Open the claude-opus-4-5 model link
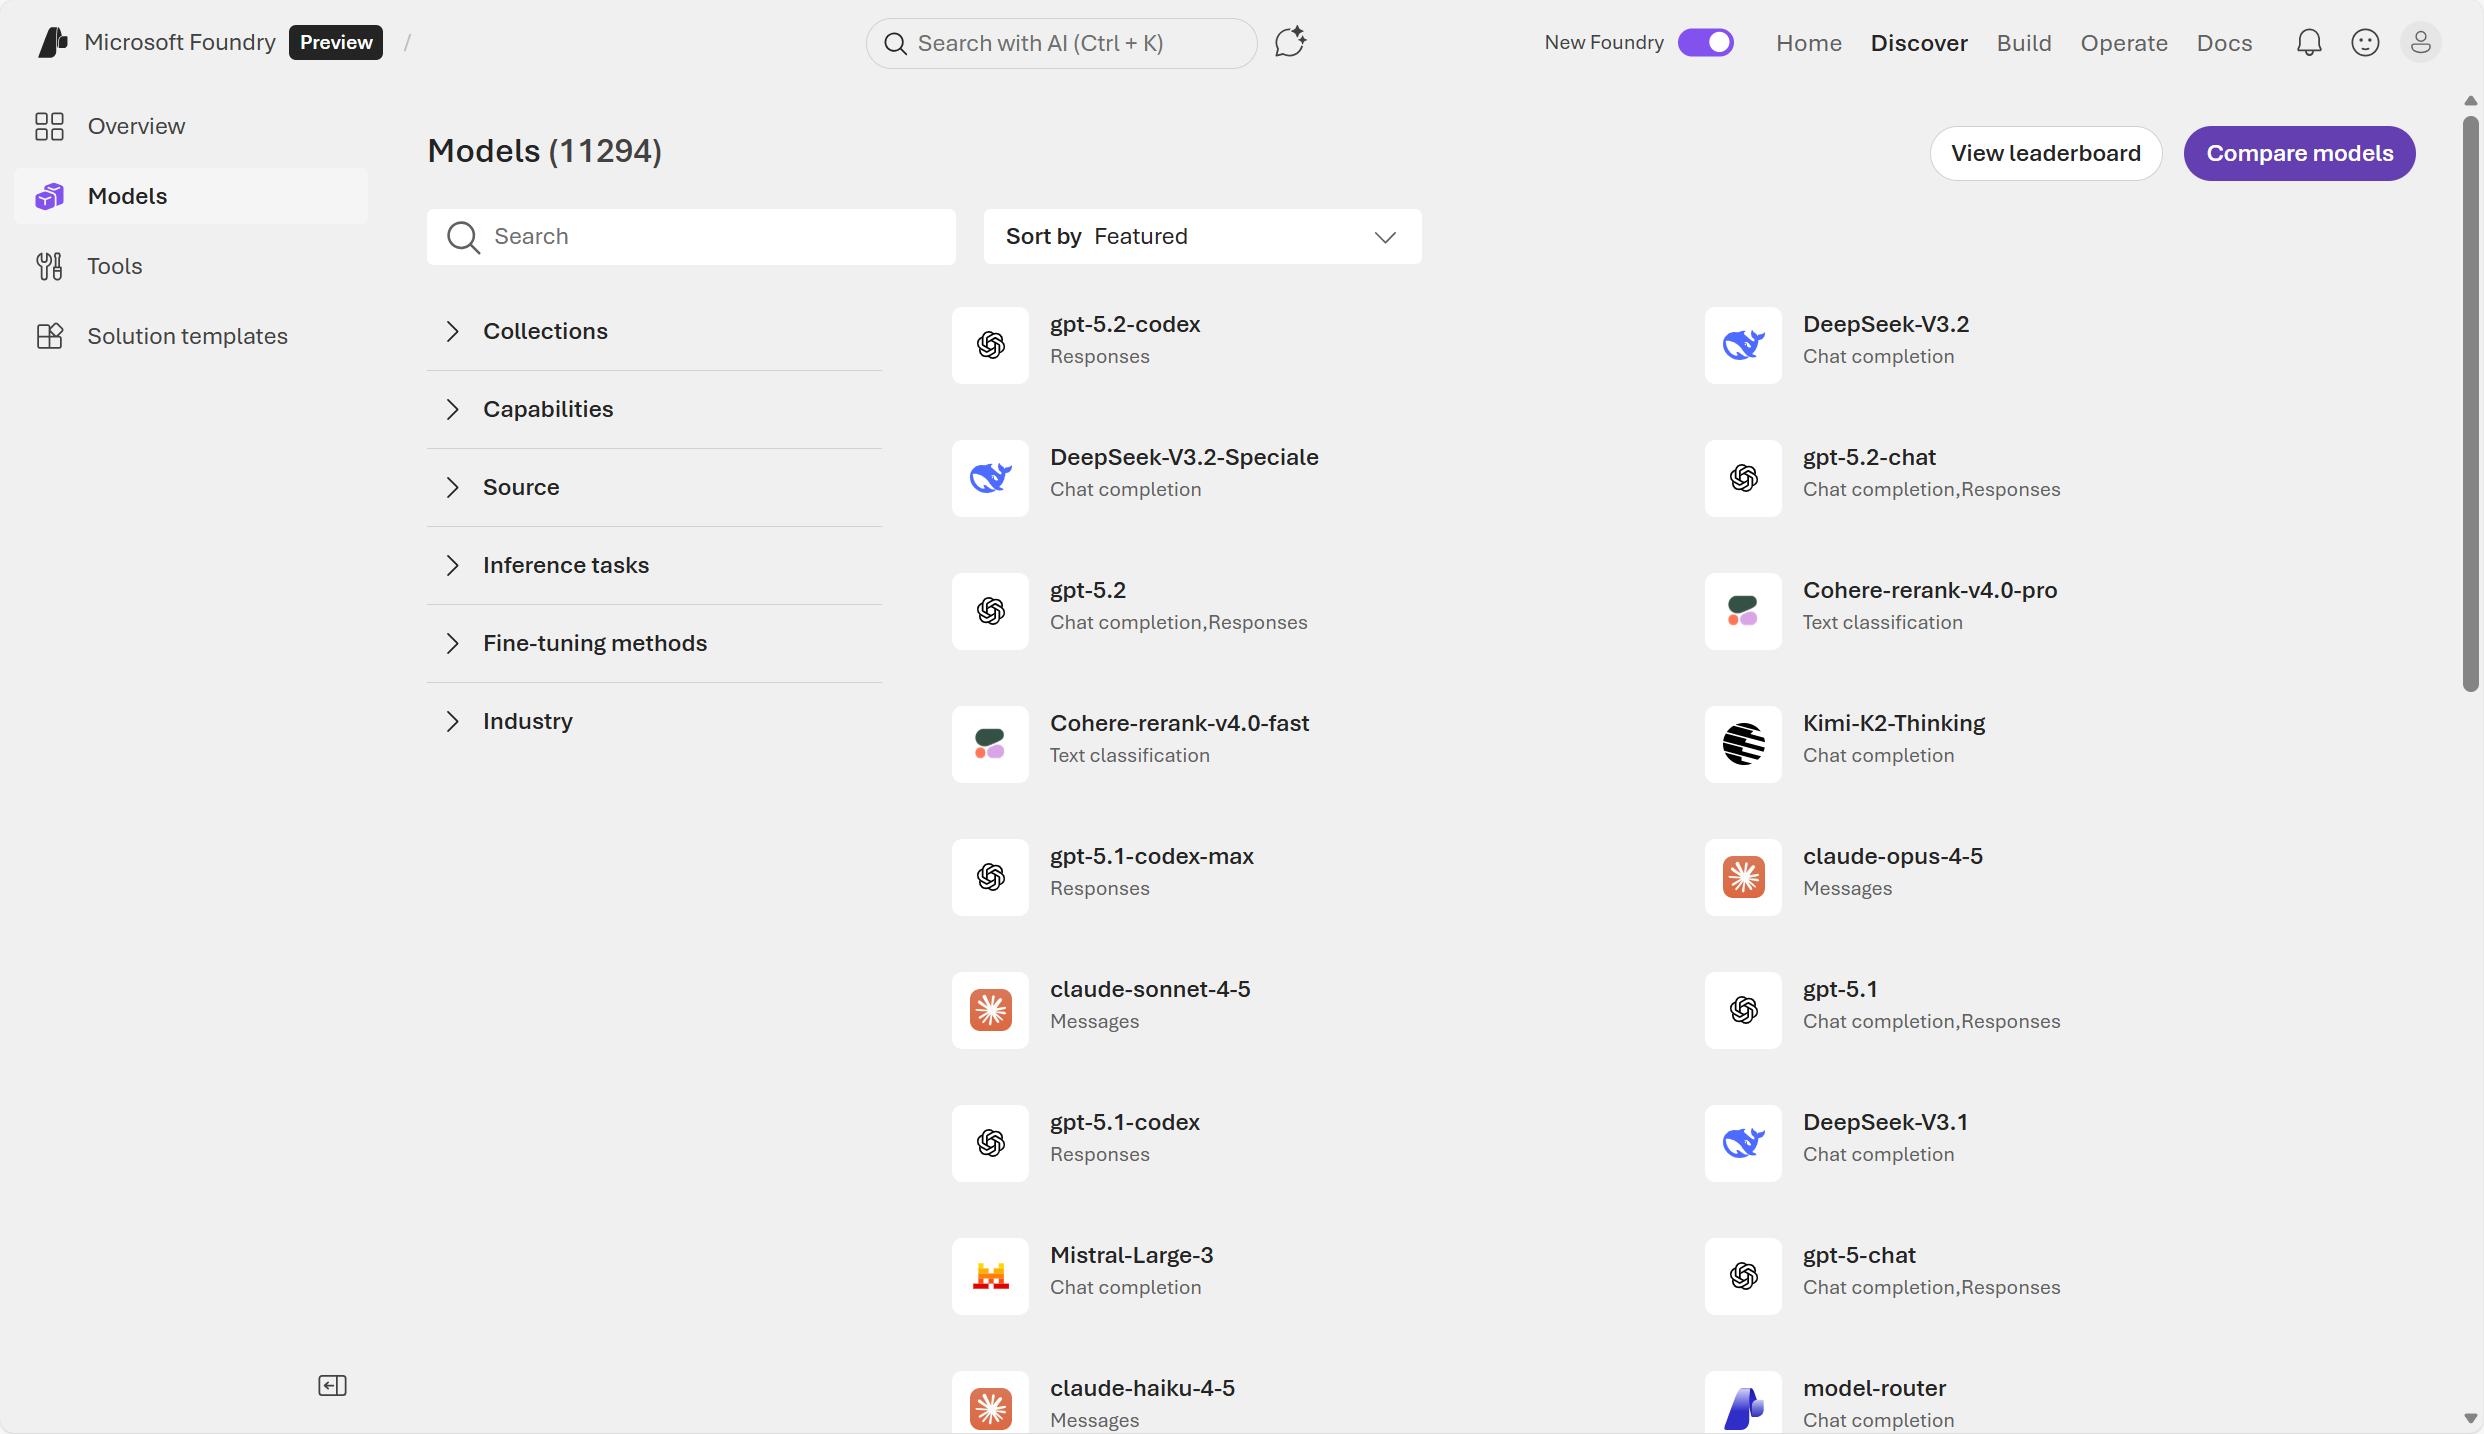Viewport: 2484px width, 1434px height. coord(1892,856)
